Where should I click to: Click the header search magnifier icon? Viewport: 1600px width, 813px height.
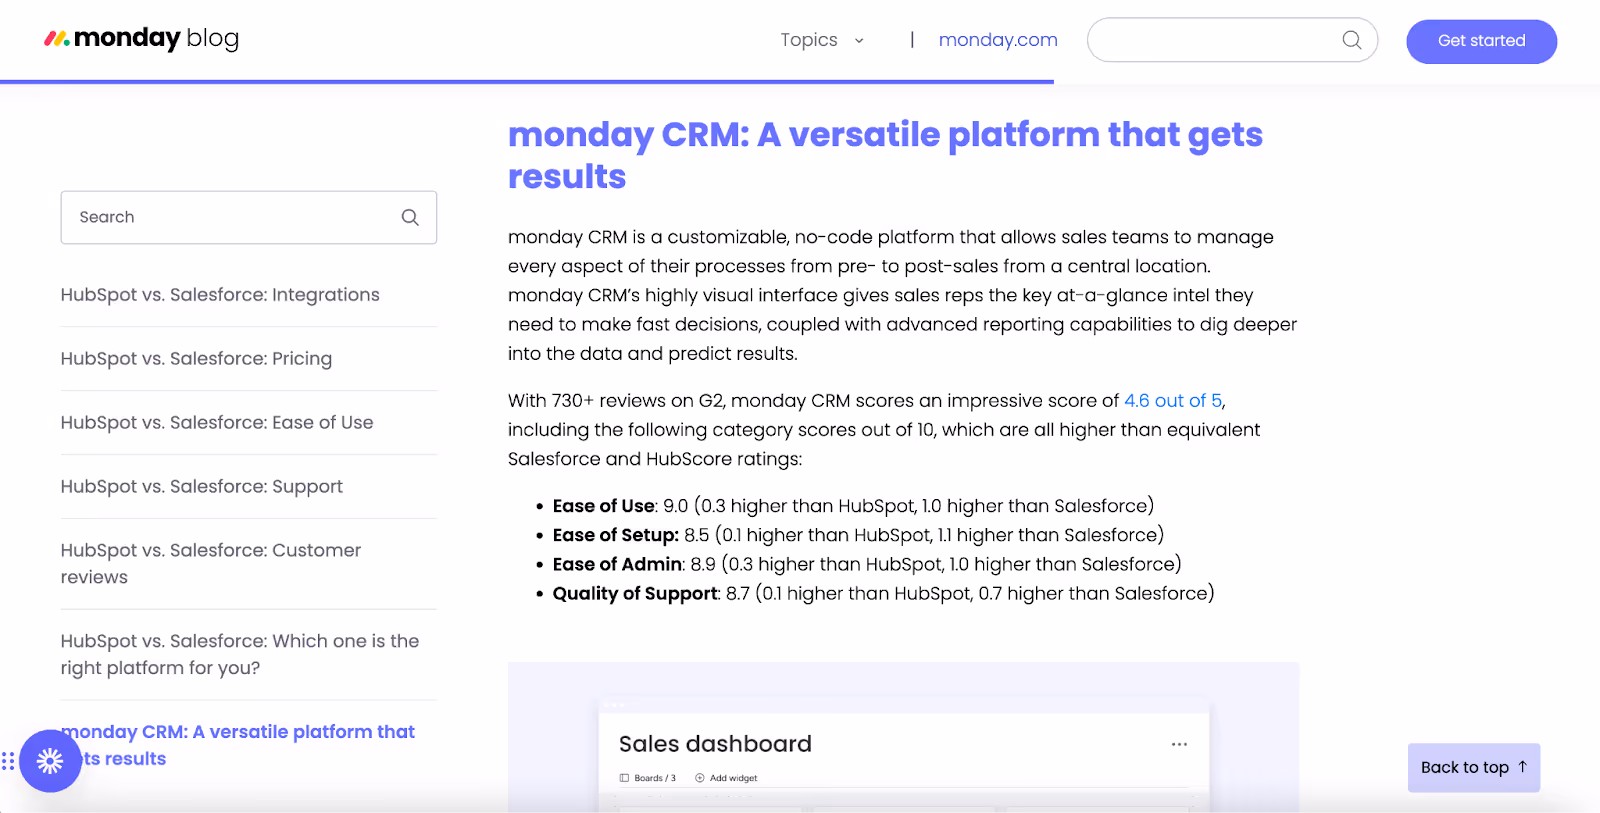click(x=1352, y=40)
